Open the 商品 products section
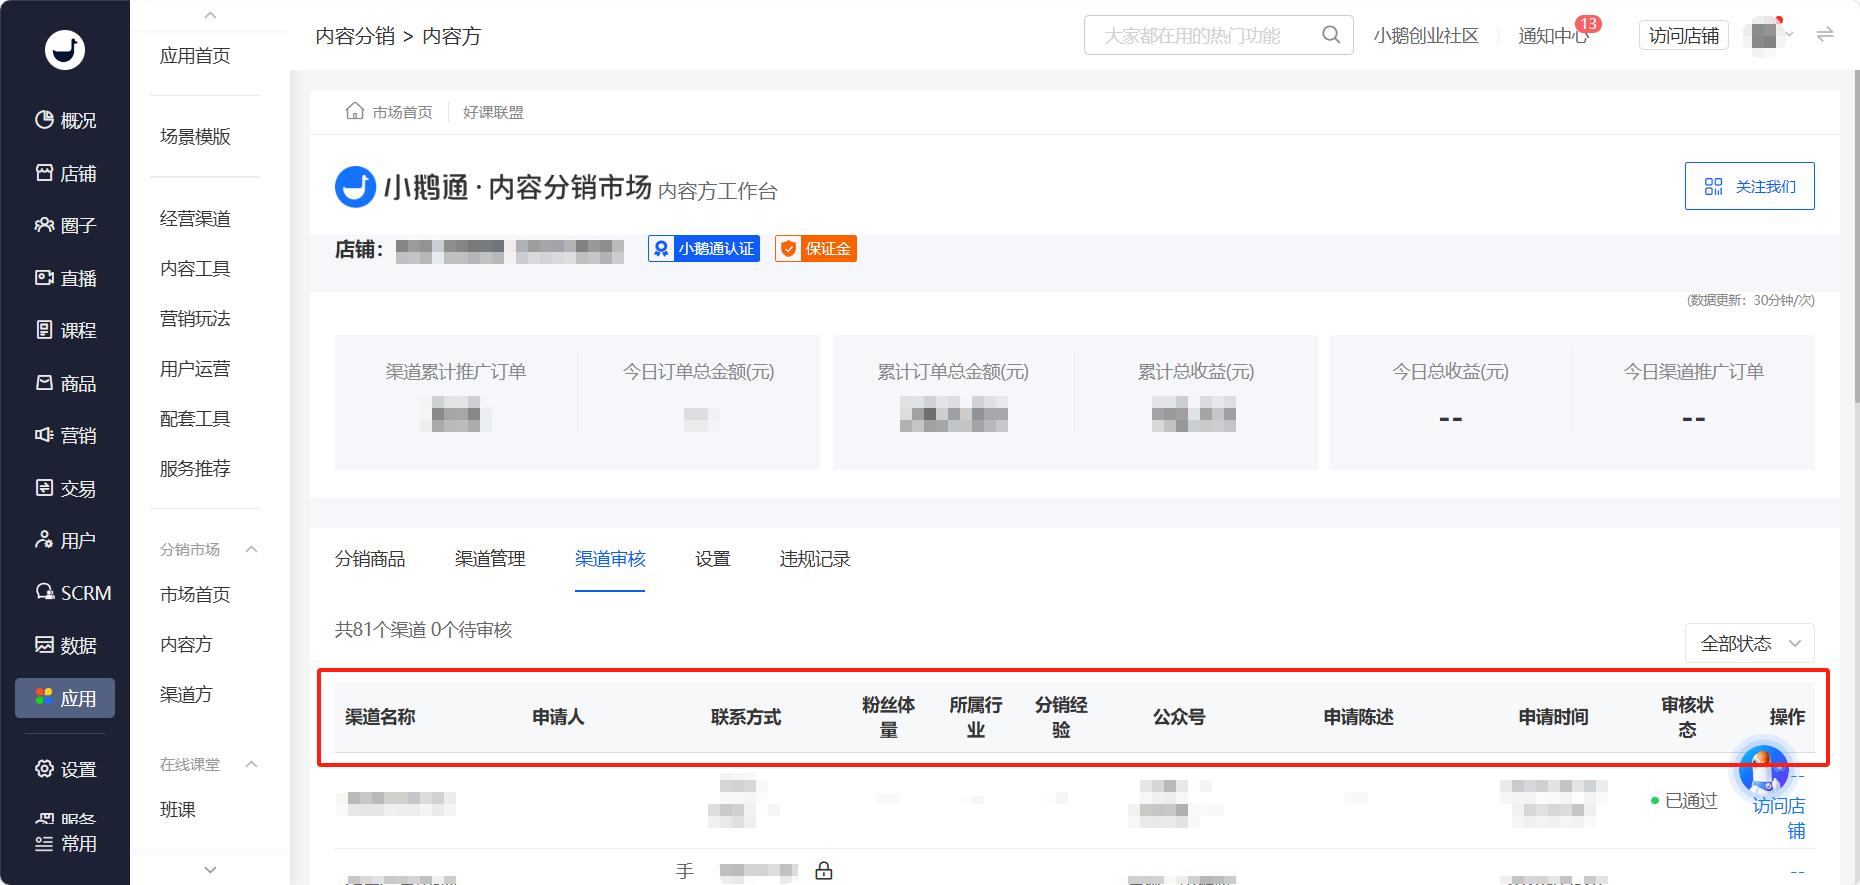This screenshot has height=885, width=1860. click(65, 384)
